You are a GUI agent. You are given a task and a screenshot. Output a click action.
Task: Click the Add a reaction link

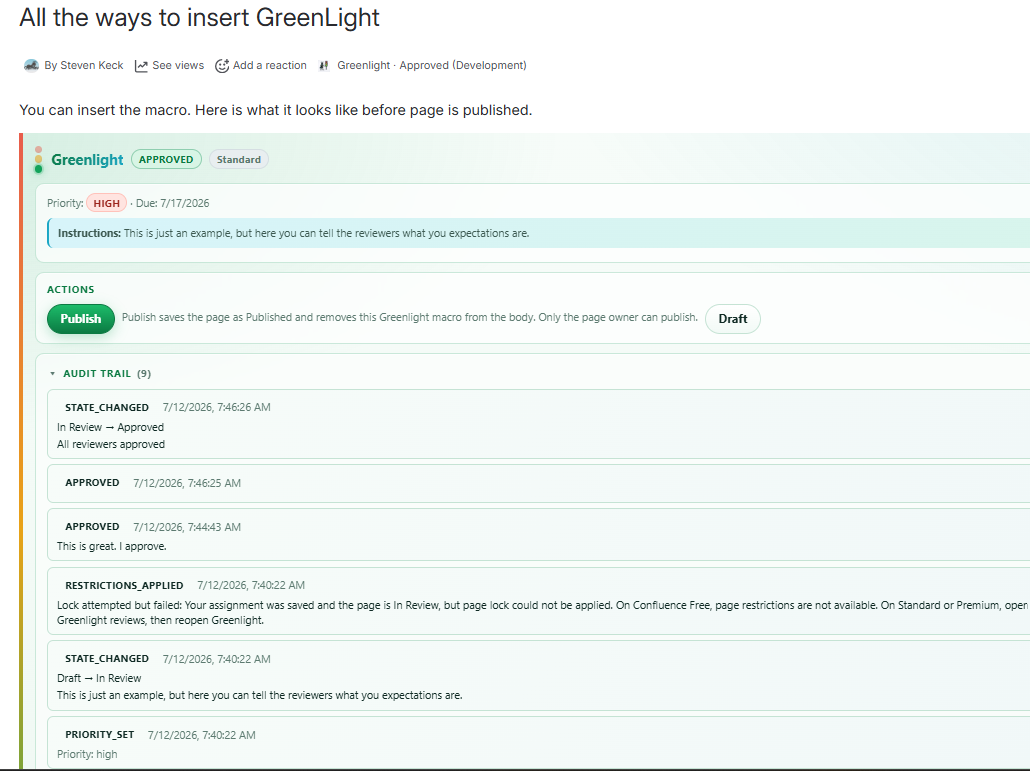click(269, 65)
